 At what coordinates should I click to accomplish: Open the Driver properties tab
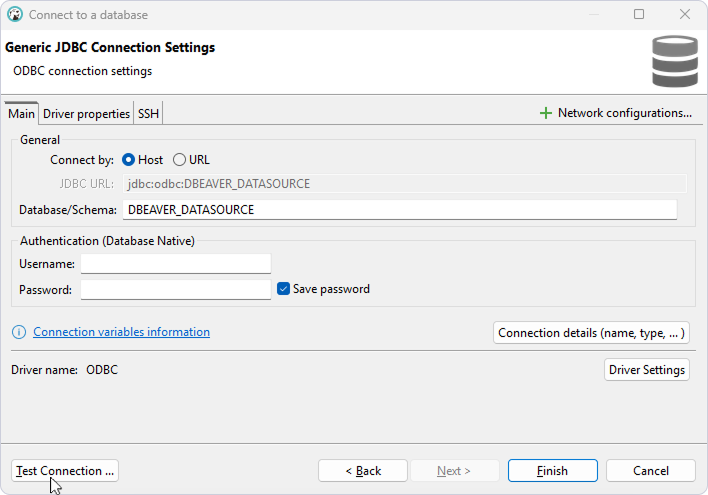coord(86,114)
